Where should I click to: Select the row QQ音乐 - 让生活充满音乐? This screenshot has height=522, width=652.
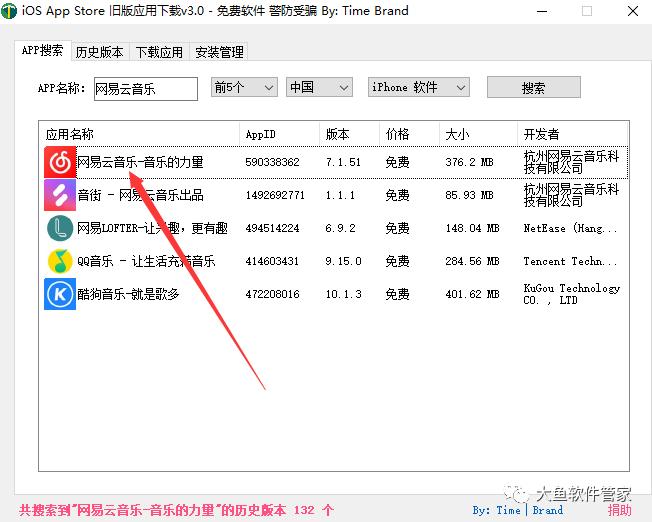(336, 261)
